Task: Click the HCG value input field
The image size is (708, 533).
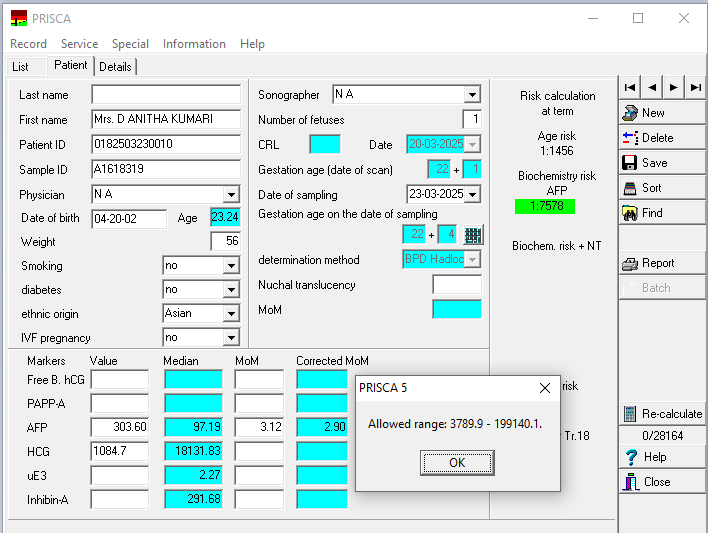Action: [119, 451]
